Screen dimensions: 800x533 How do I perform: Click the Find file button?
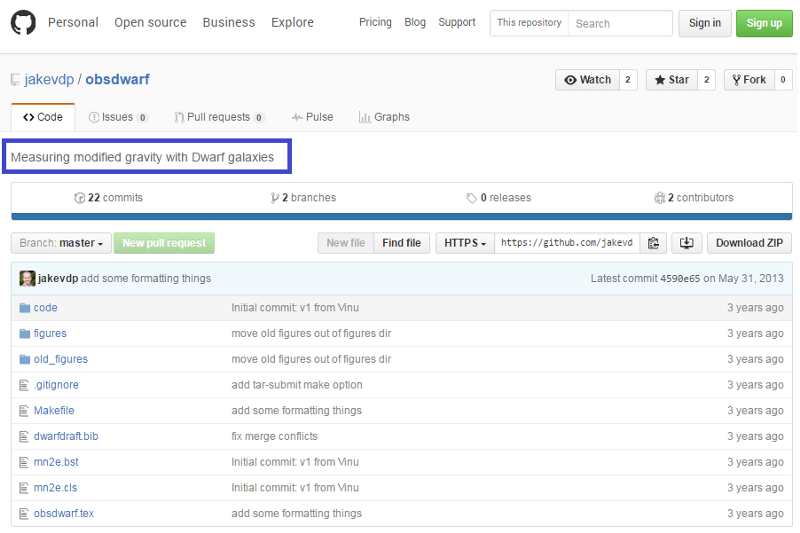click(x=402, y=243)
